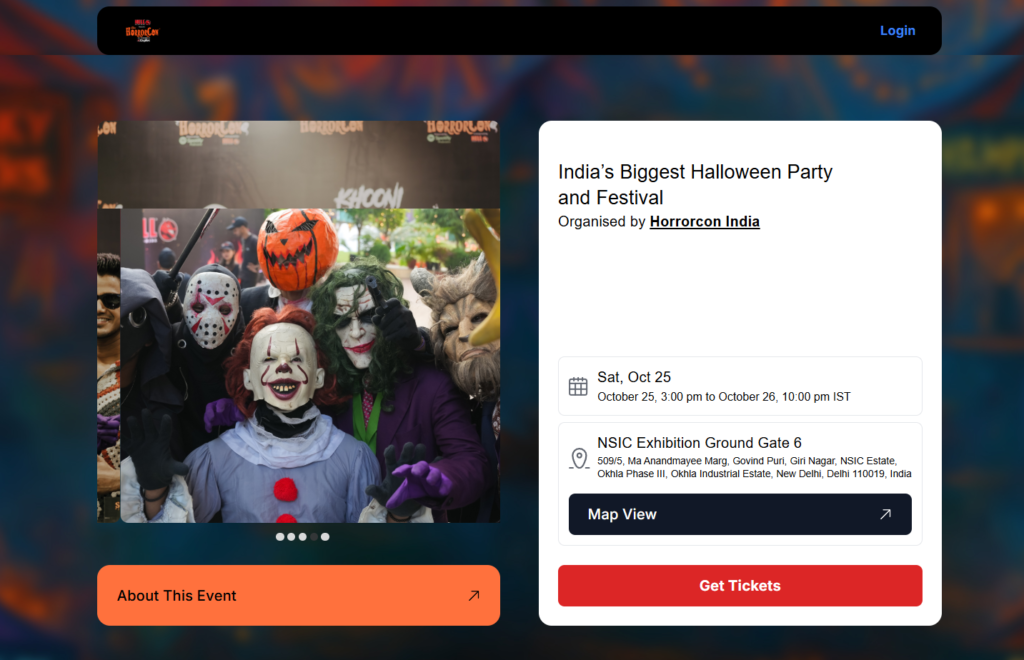Viewport: 1024px width, 660px height.
Task: Click the location pin icon near the venue name
Action: click(x=578, y=458)
